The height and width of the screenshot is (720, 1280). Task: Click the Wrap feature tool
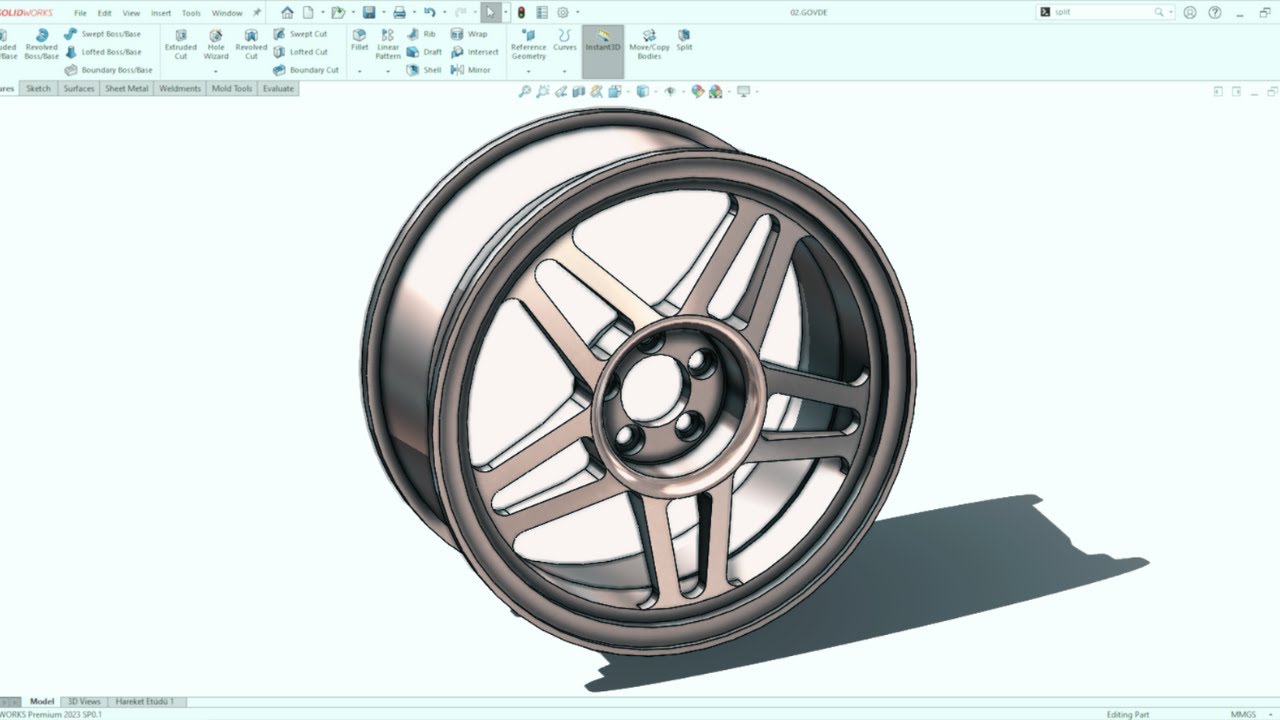pos(469,34)
